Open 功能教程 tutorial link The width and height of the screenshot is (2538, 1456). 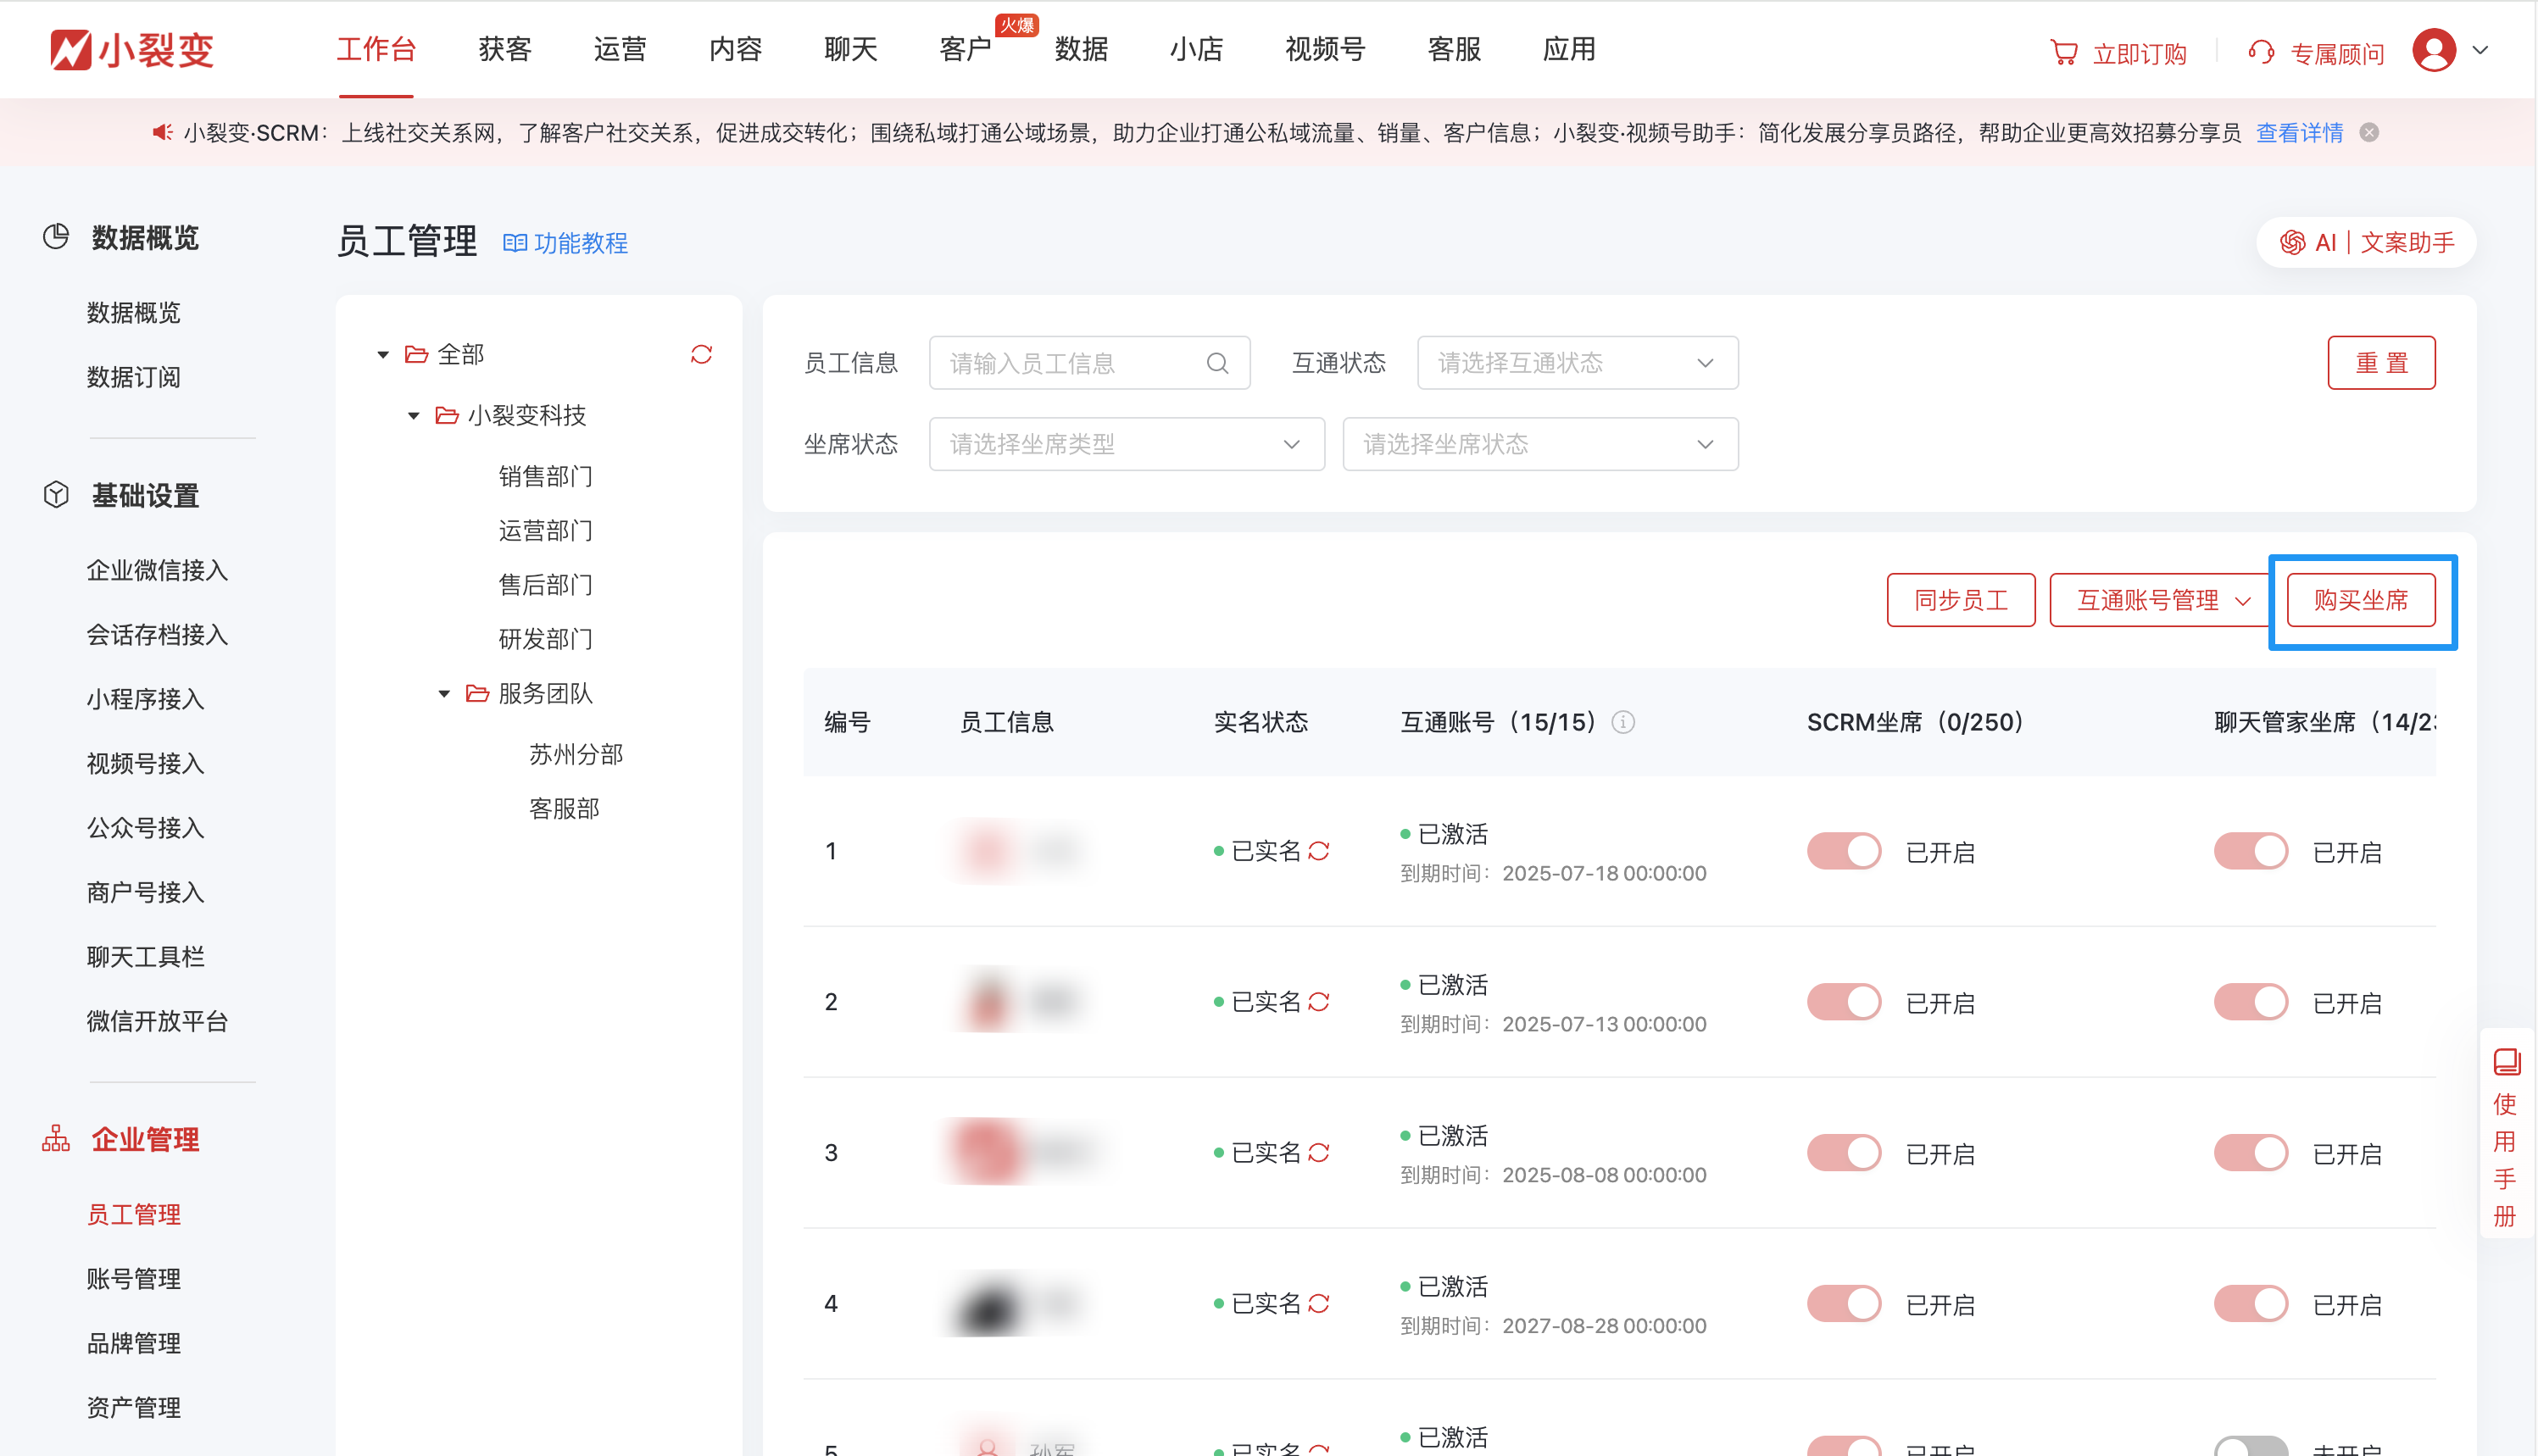click(x=566, y=243)
